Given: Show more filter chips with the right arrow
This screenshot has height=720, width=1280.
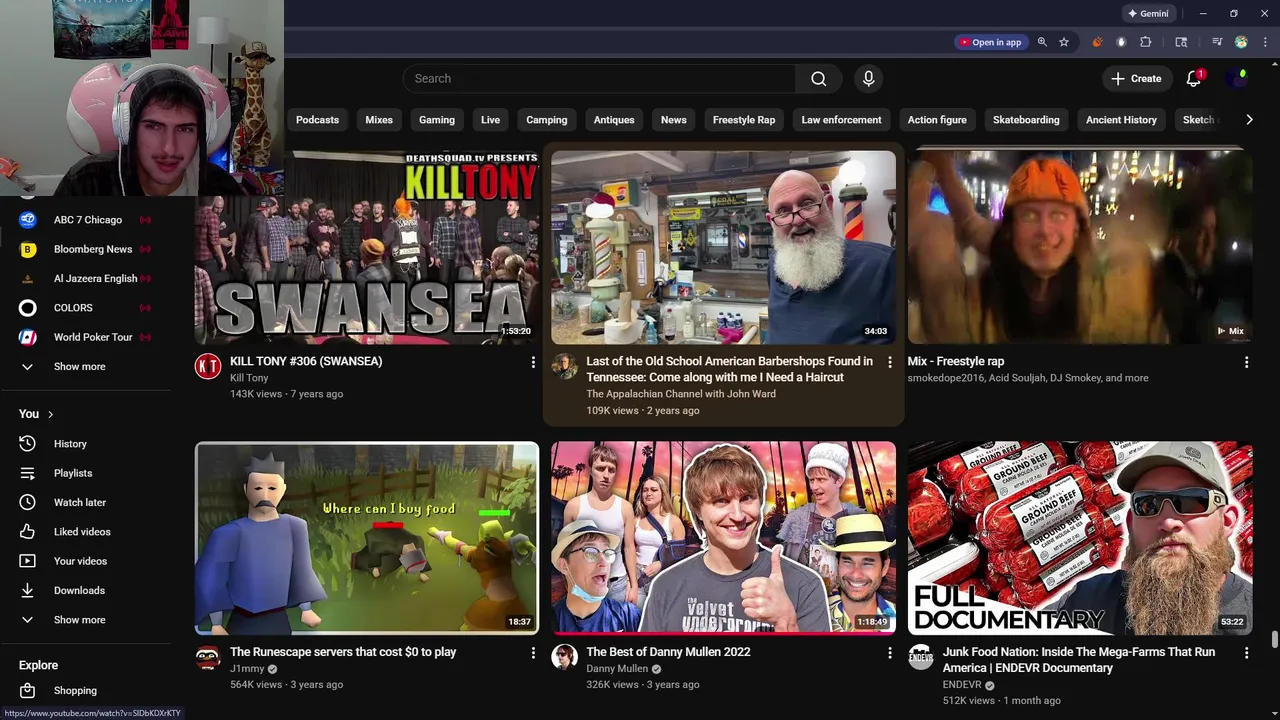Looking at the screenshot, I should click(x=1249, y=120).
